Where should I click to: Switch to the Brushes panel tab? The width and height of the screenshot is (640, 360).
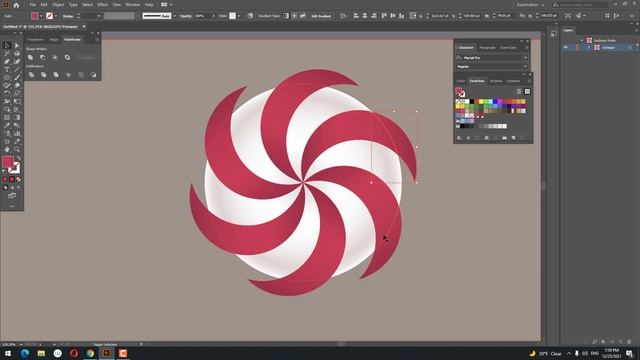point(496,81)
